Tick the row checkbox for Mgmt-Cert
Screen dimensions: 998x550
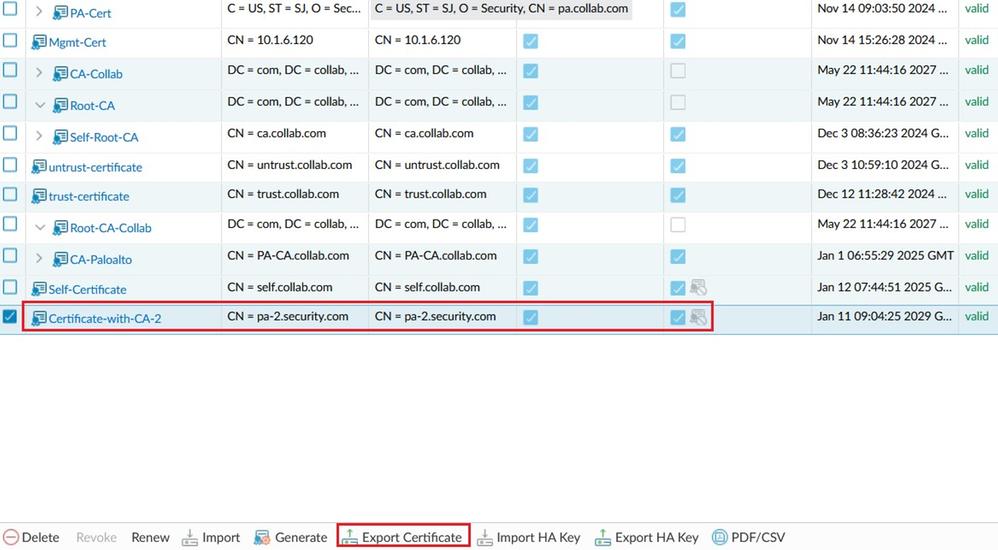tap(10, 39)
